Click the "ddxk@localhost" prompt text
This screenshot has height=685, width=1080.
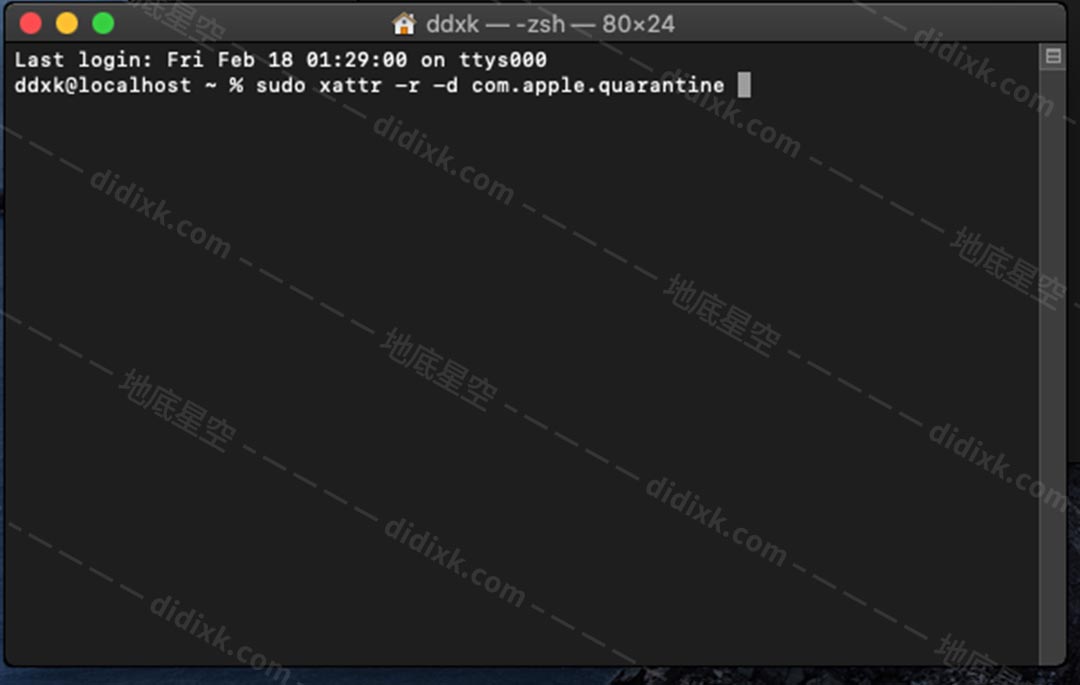pos(103,85)
